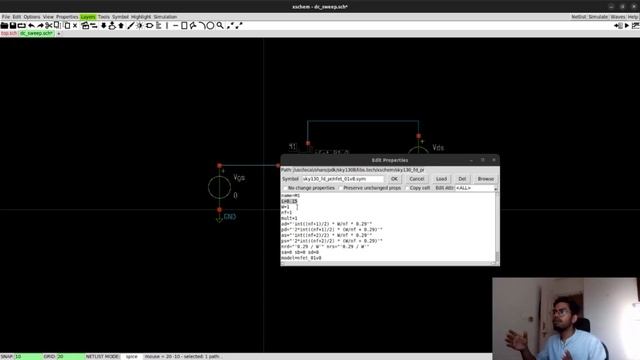This screenshot has width=640, height=360.
Task: Click the GRID value field in status bar
Action: coord(70,356)
